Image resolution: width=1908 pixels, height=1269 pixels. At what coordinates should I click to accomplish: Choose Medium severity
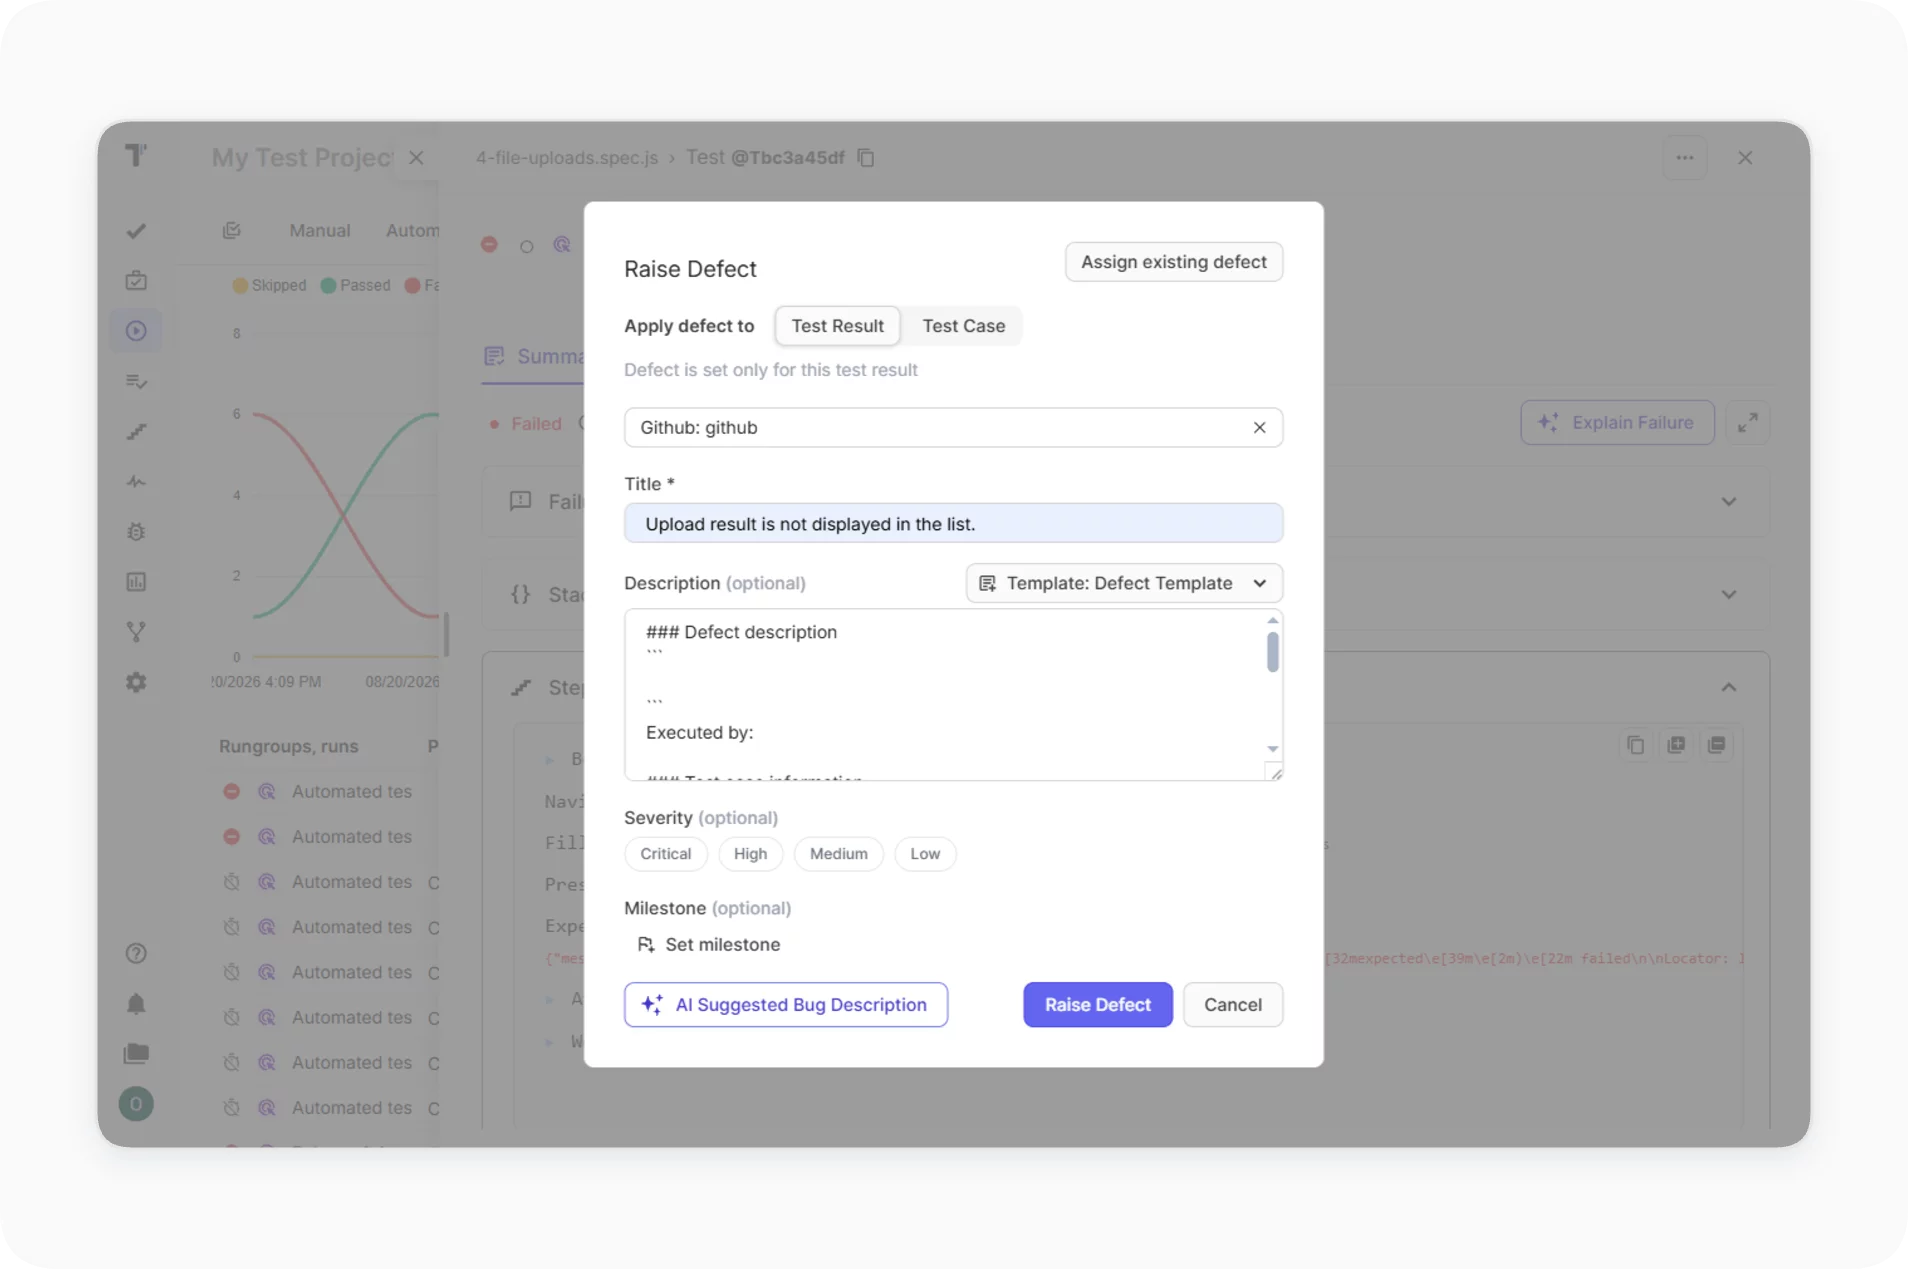[838, 854]
